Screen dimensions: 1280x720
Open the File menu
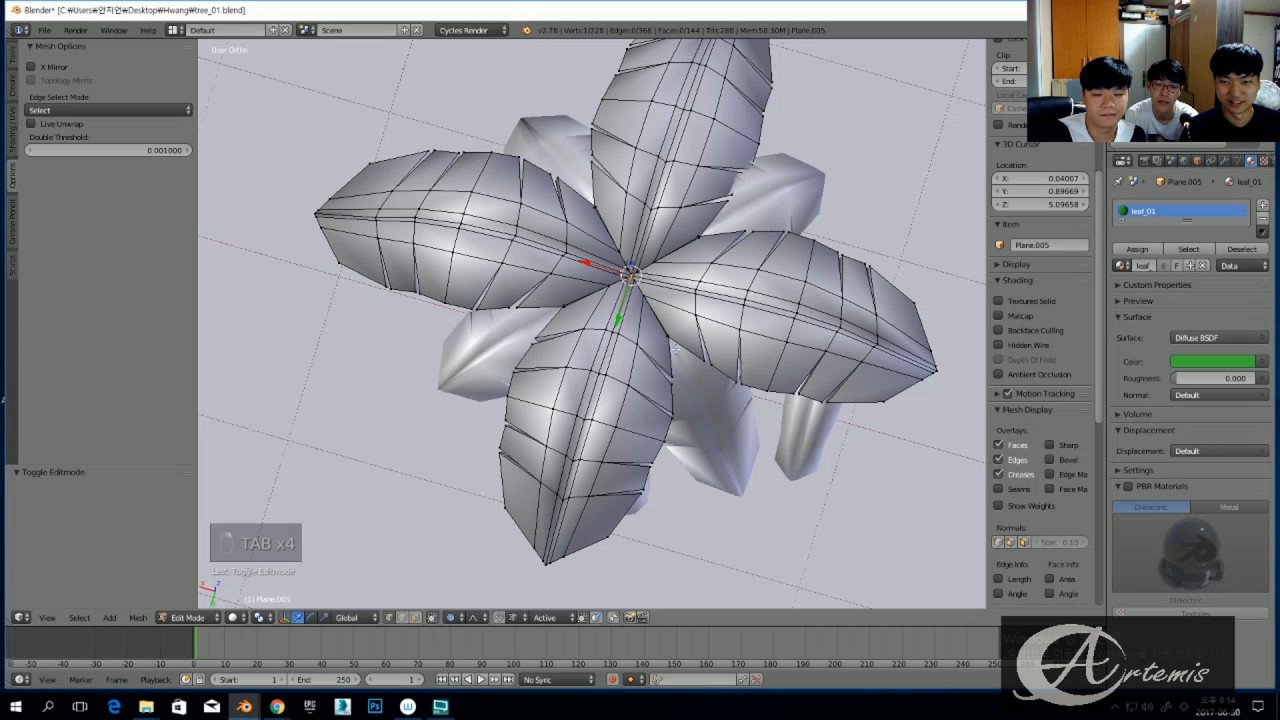[x=45, y=31]
